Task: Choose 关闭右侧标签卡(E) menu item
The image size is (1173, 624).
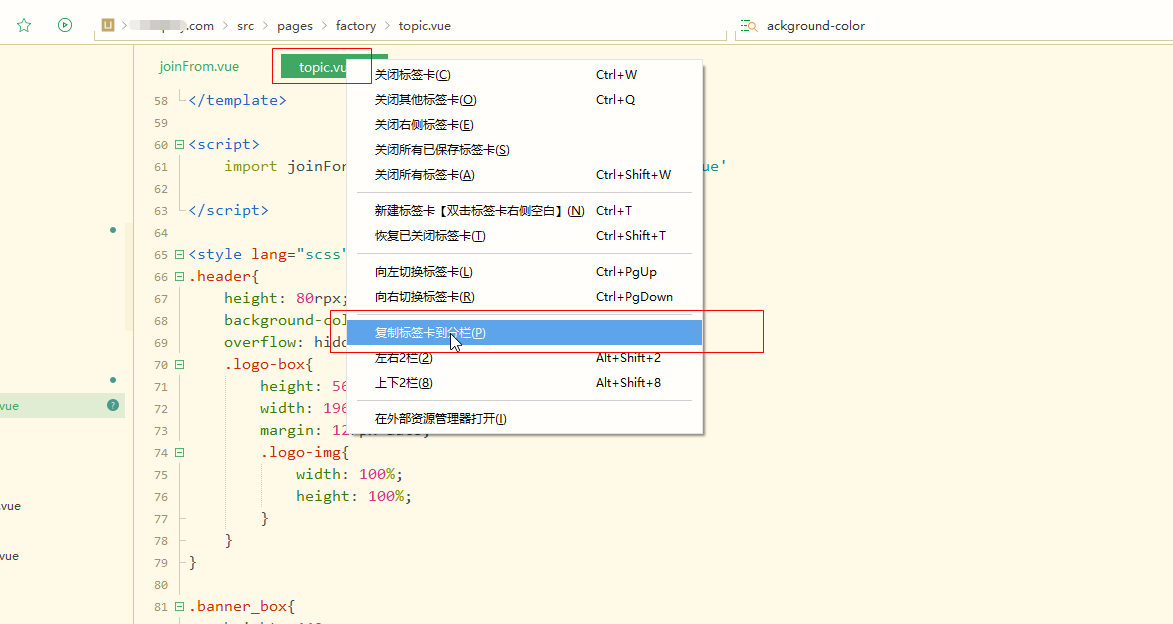Action: pos(524,125)
